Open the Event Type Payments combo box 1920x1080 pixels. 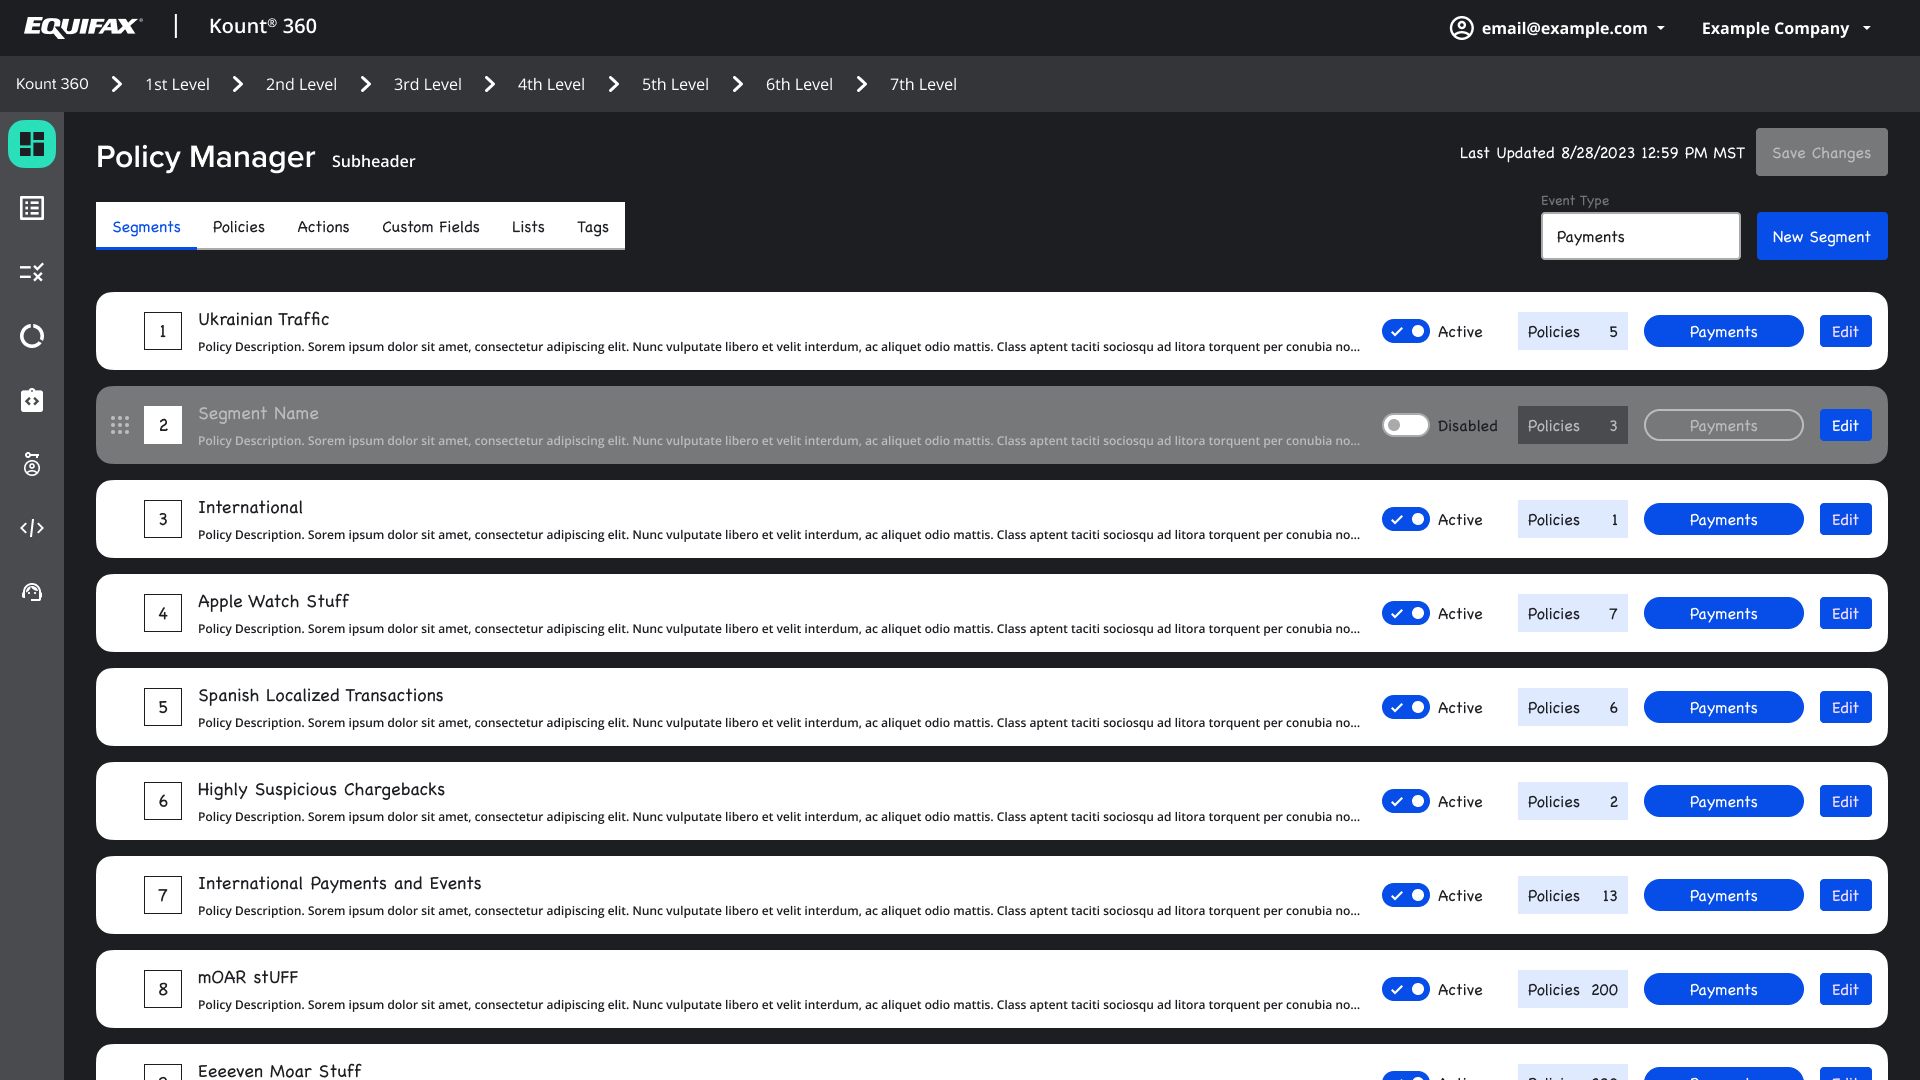point(1640,236)
